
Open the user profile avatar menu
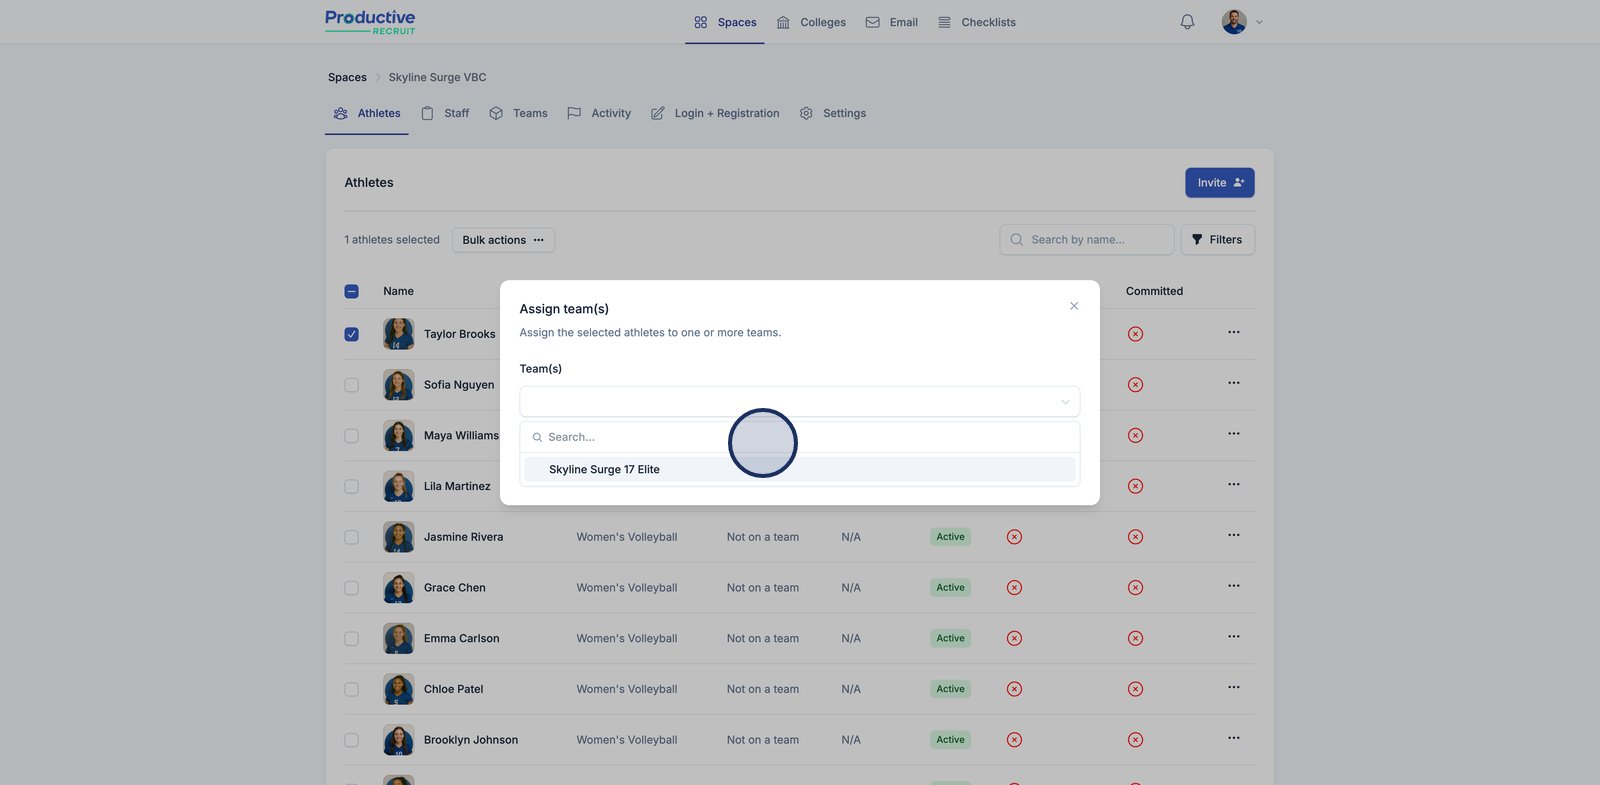click(1234, 22)
